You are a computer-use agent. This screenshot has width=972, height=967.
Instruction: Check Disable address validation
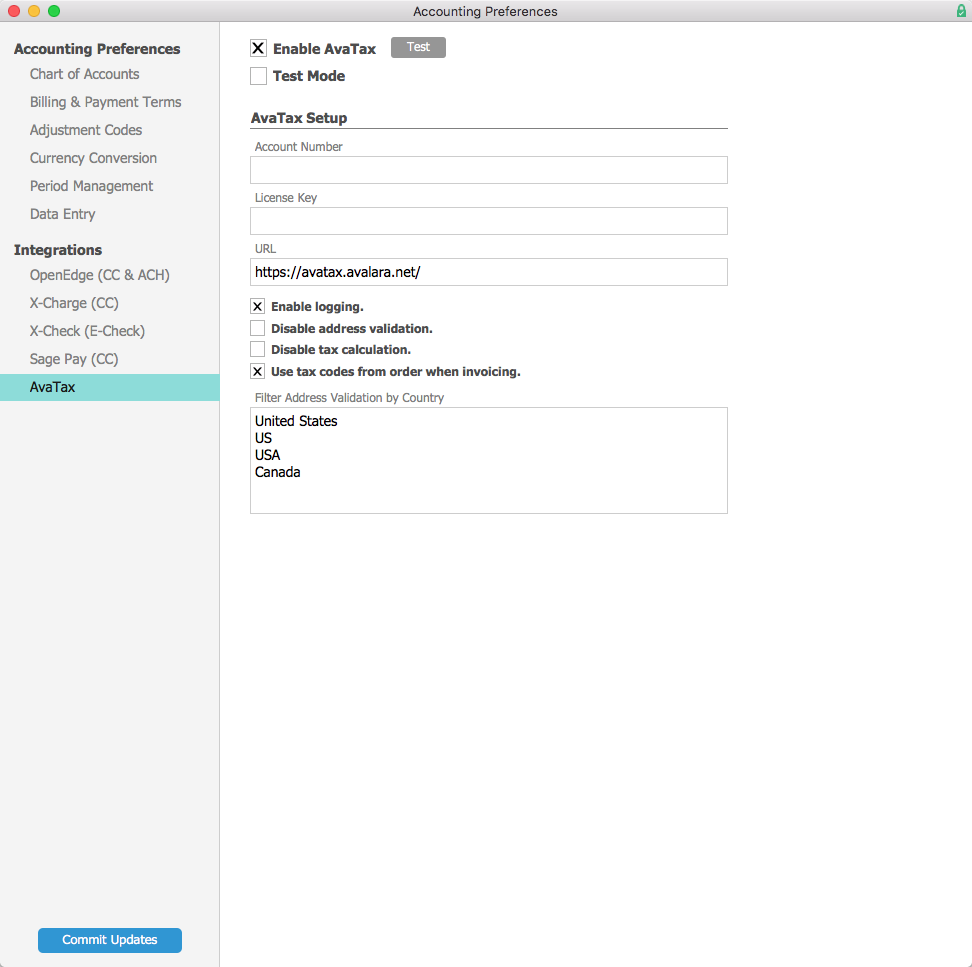pyautogui.click(x=257, y=328)
